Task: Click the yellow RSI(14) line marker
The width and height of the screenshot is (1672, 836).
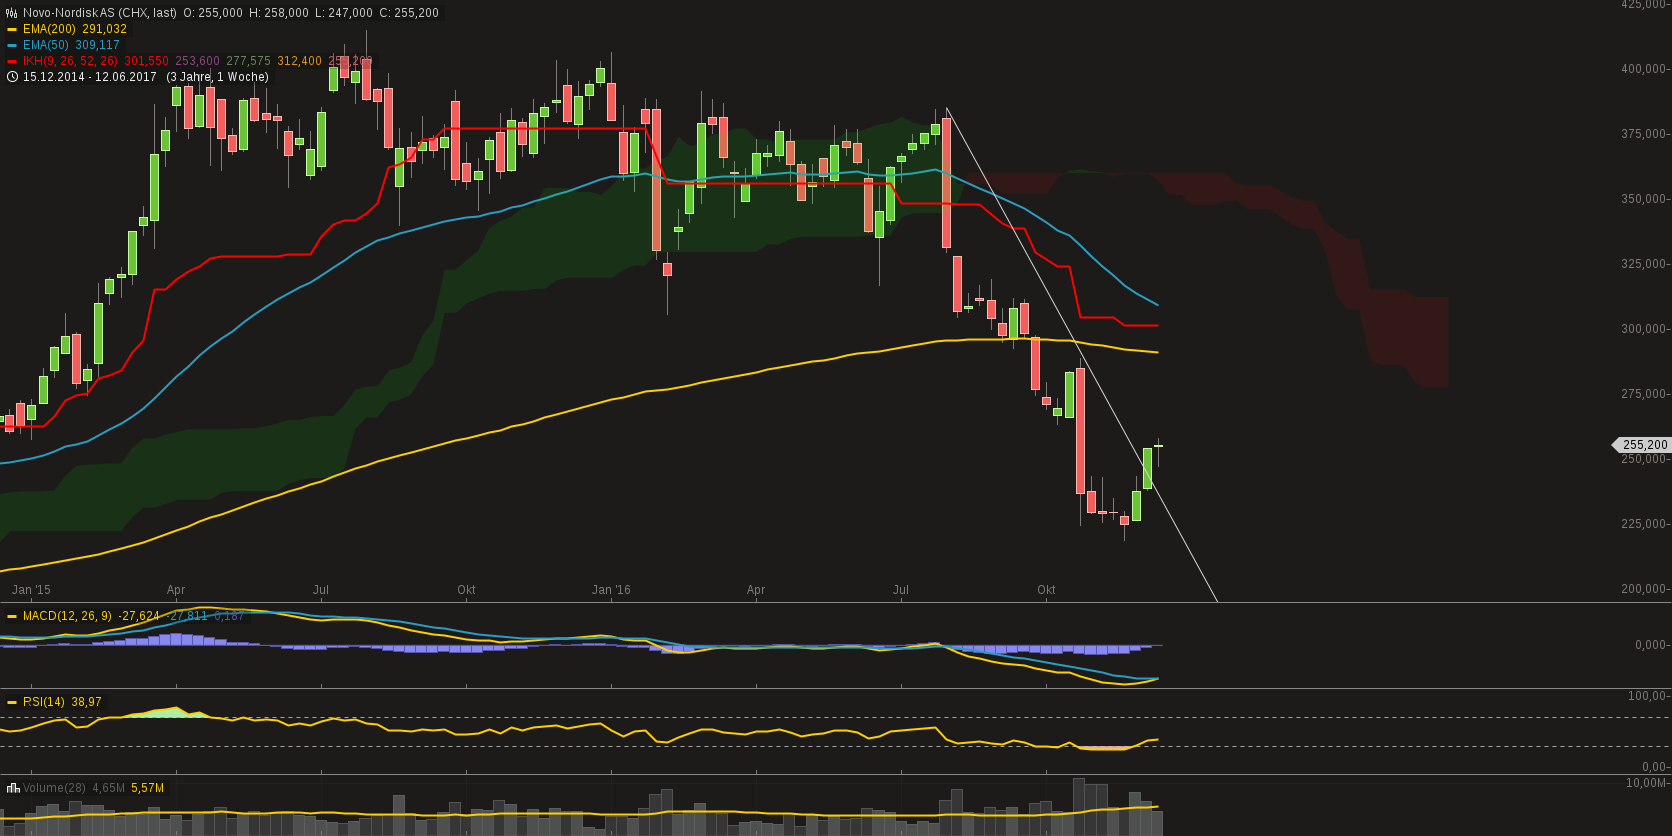Action: (x=12, y=702)
